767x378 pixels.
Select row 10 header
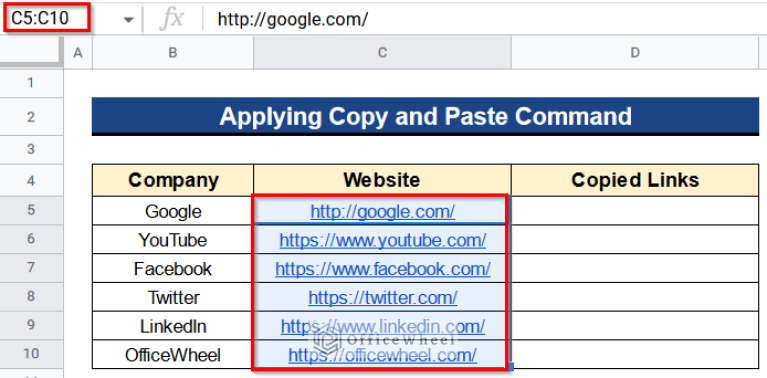[x=31, y=355]
